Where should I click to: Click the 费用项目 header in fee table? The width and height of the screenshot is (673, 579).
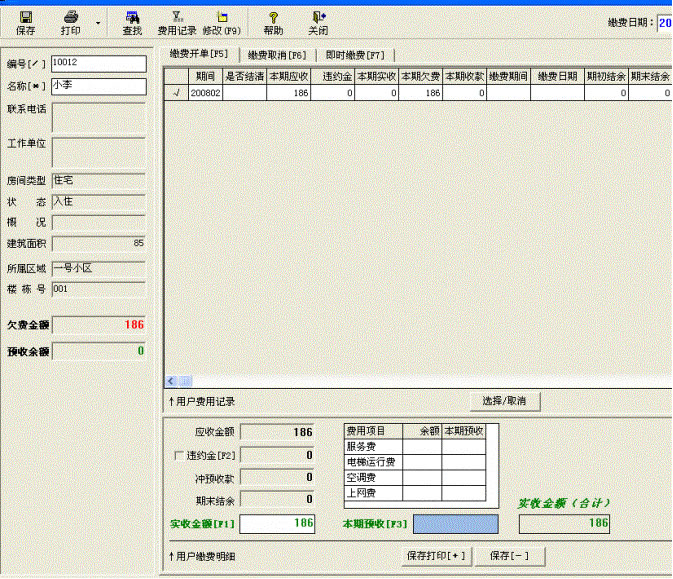[373, 431]
